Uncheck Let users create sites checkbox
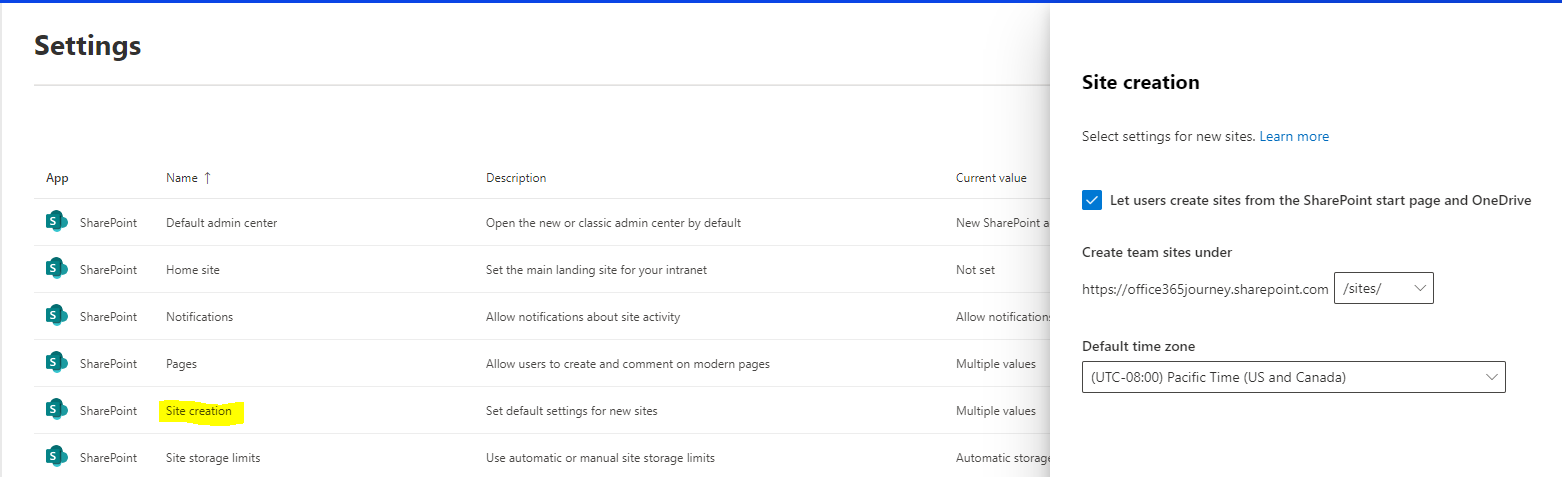1562x477 pixels. click(1092, 200)
